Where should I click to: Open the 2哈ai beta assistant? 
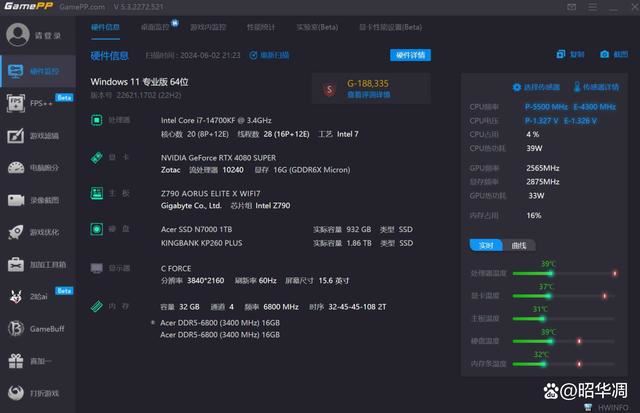(x=35, y=296)
